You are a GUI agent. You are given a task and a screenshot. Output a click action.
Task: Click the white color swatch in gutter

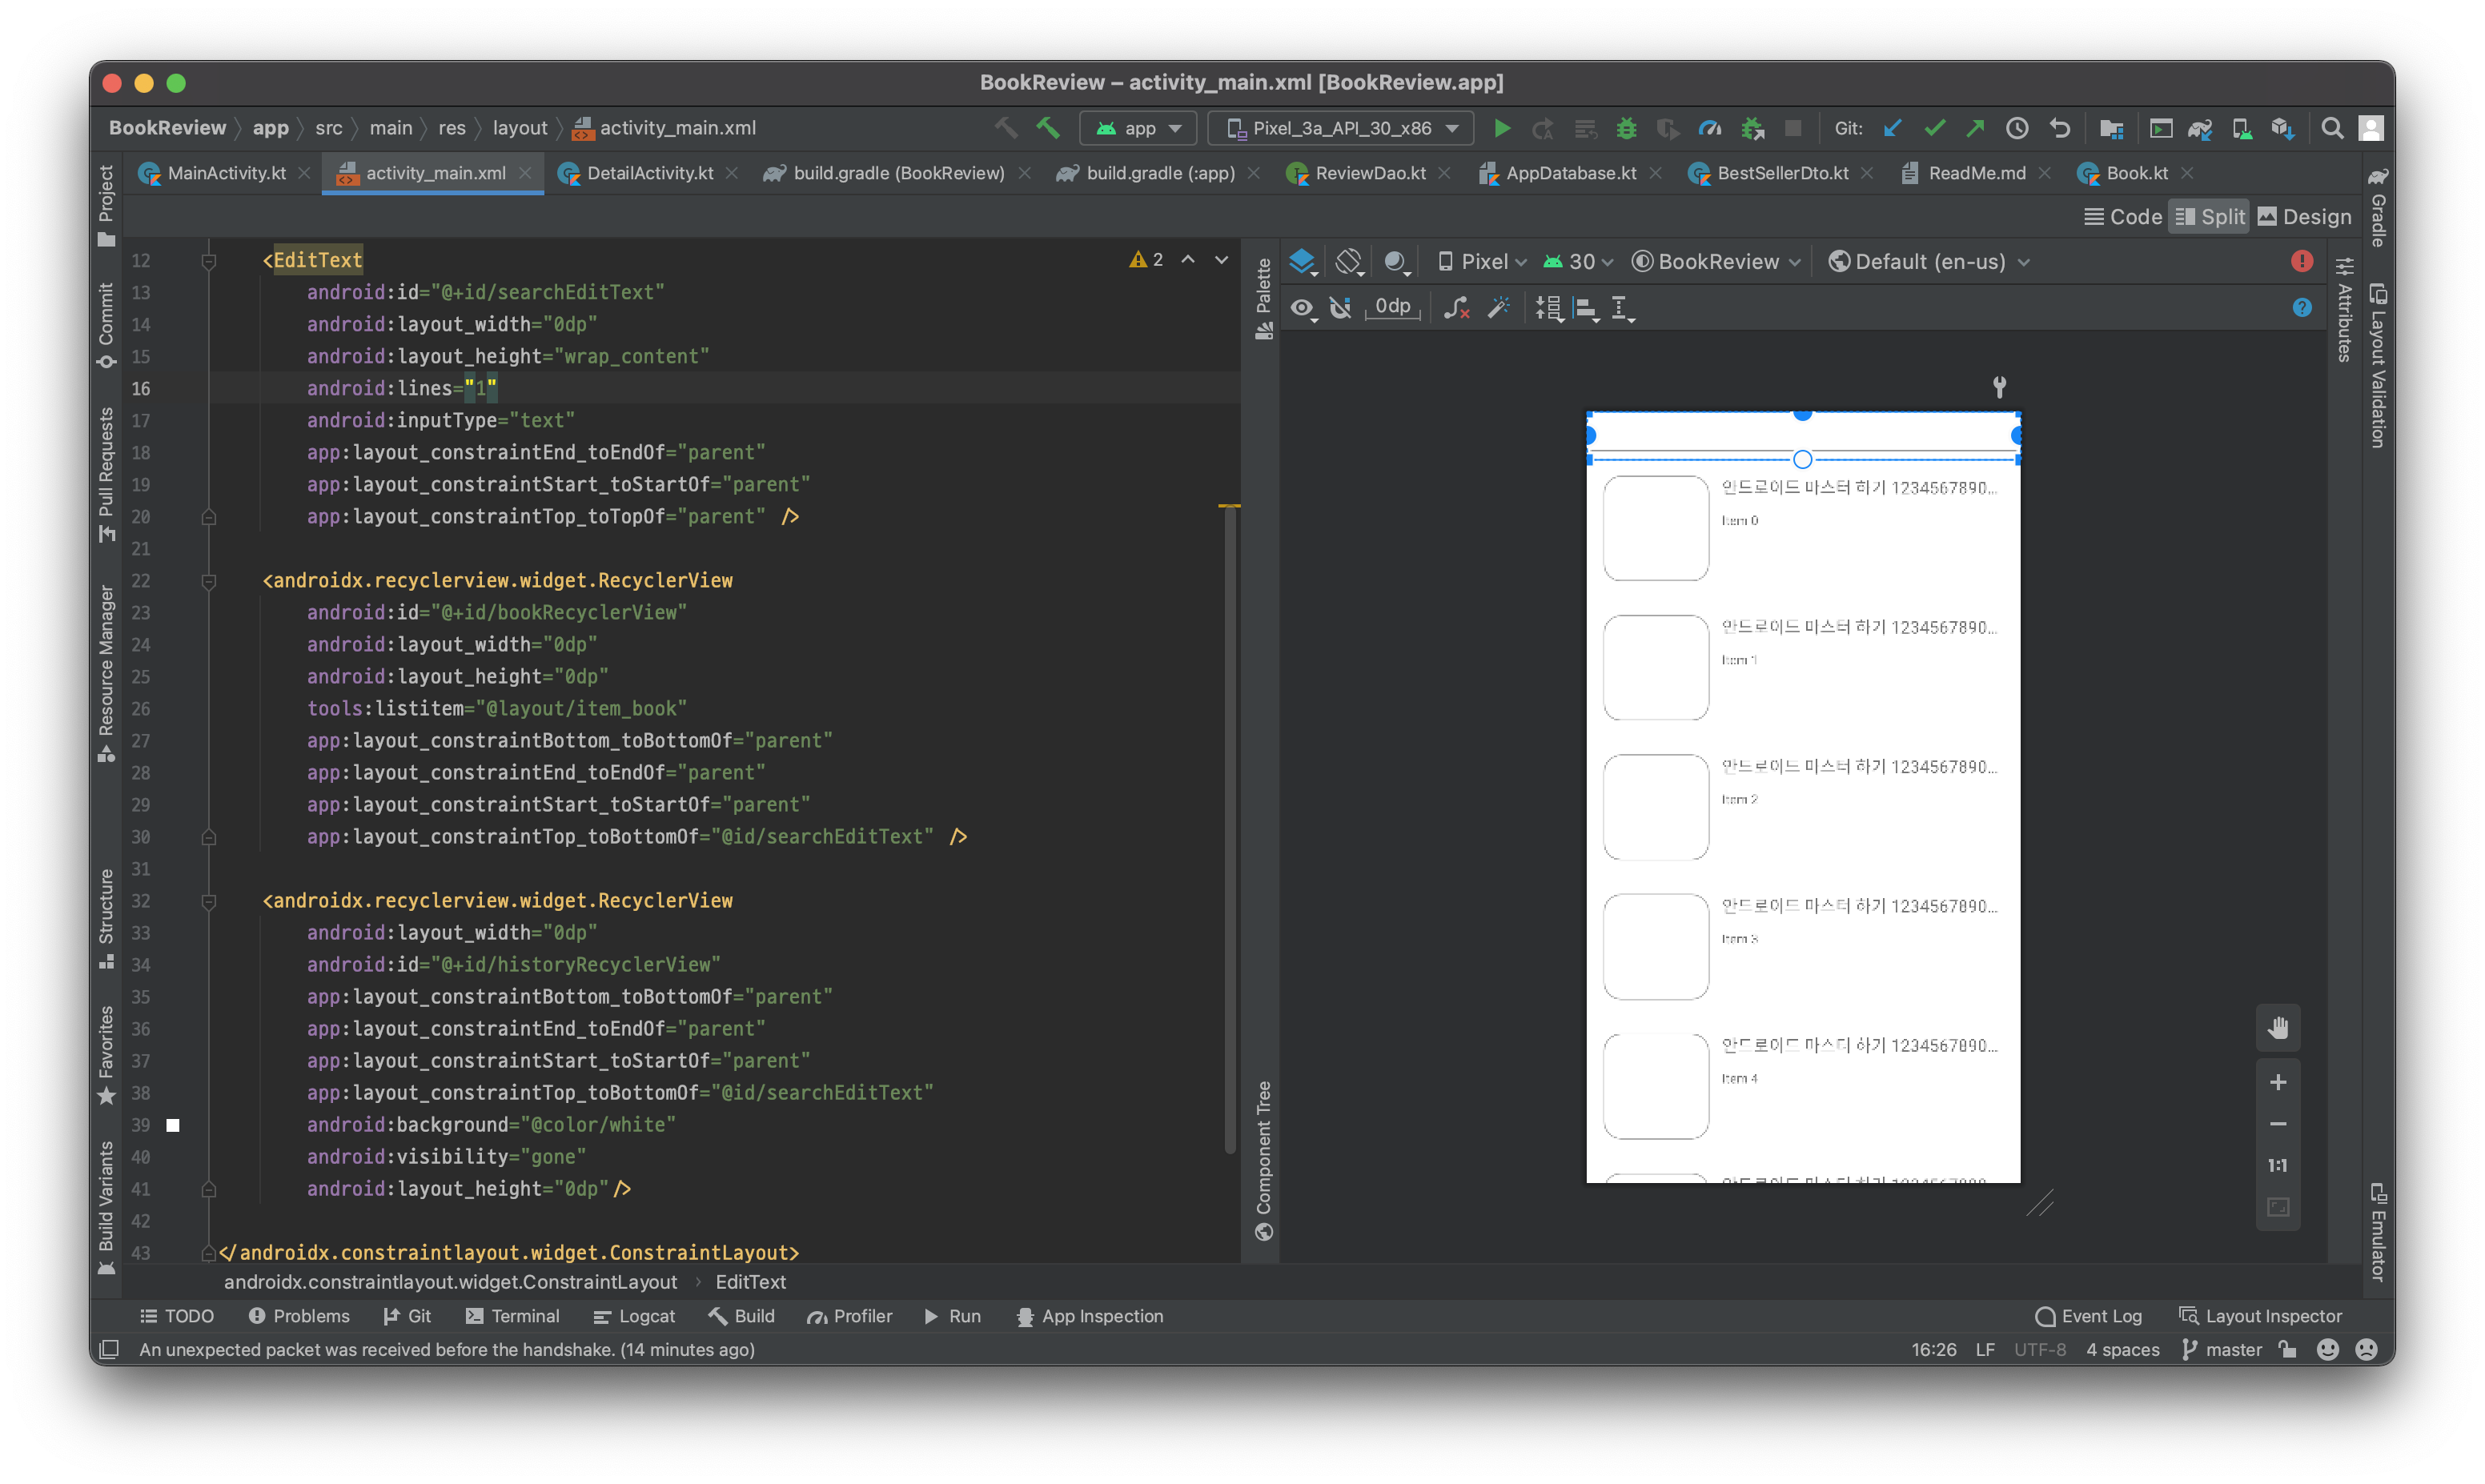click(x=173, y=1125)
